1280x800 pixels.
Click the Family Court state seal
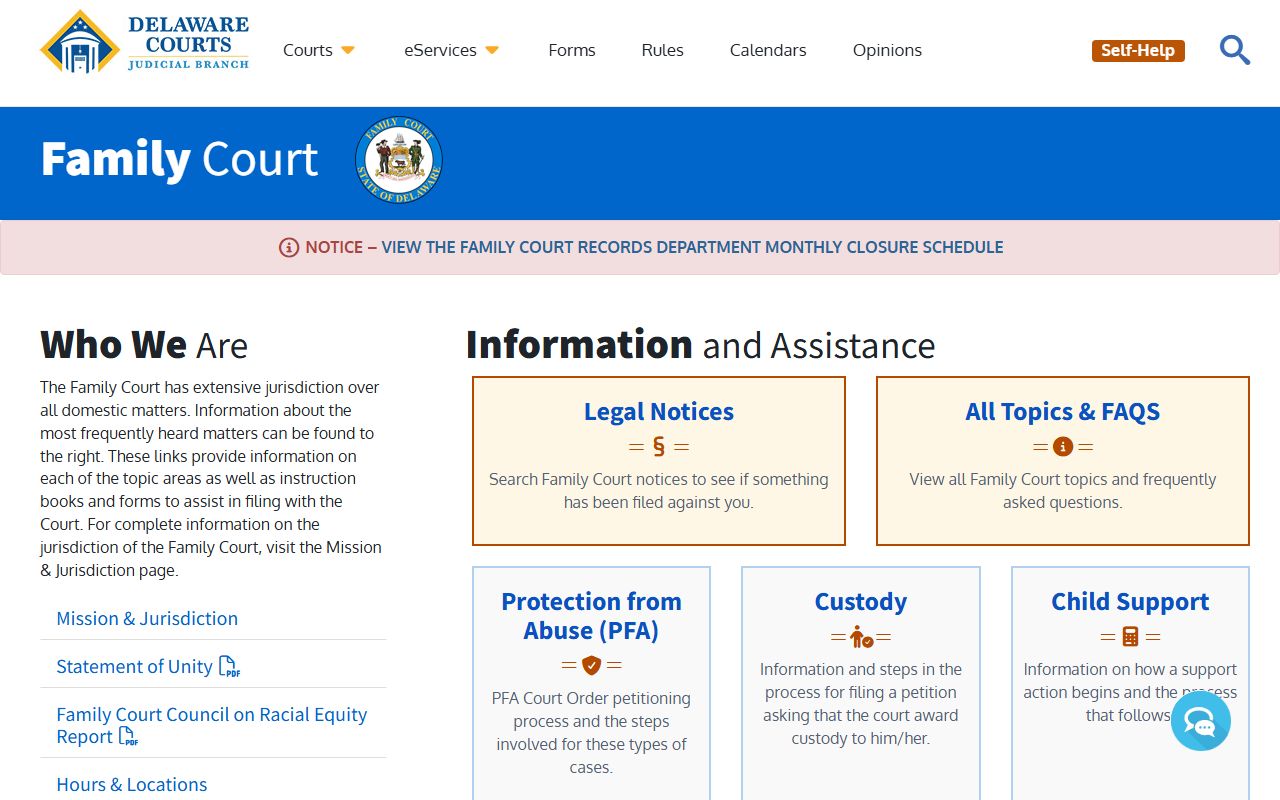399,160
